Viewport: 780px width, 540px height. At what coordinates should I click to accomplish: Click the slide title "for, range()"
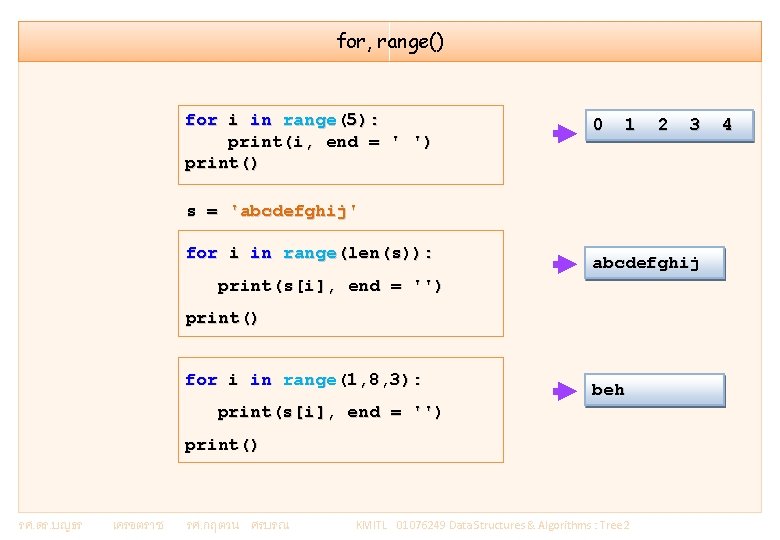coord(390,42)
